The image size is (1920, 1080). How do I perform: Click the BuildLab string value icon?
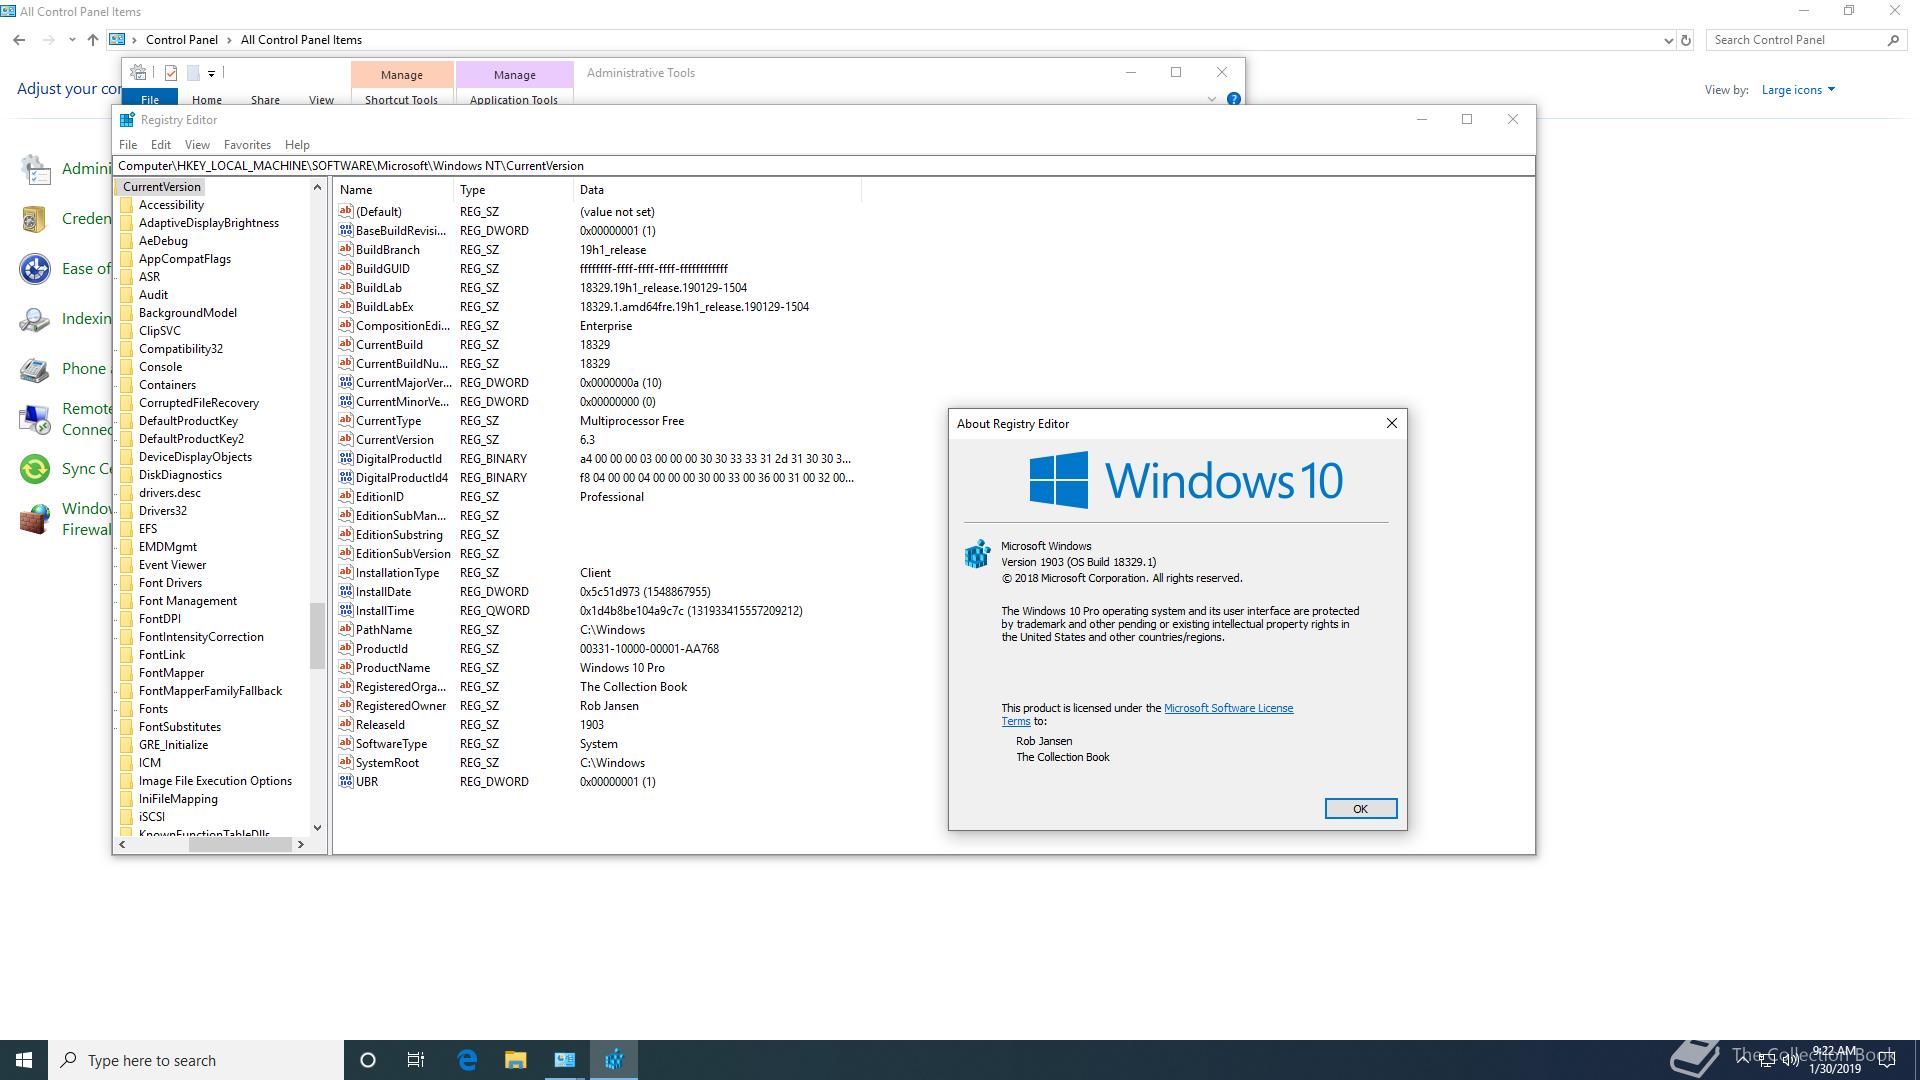[346, 287]
